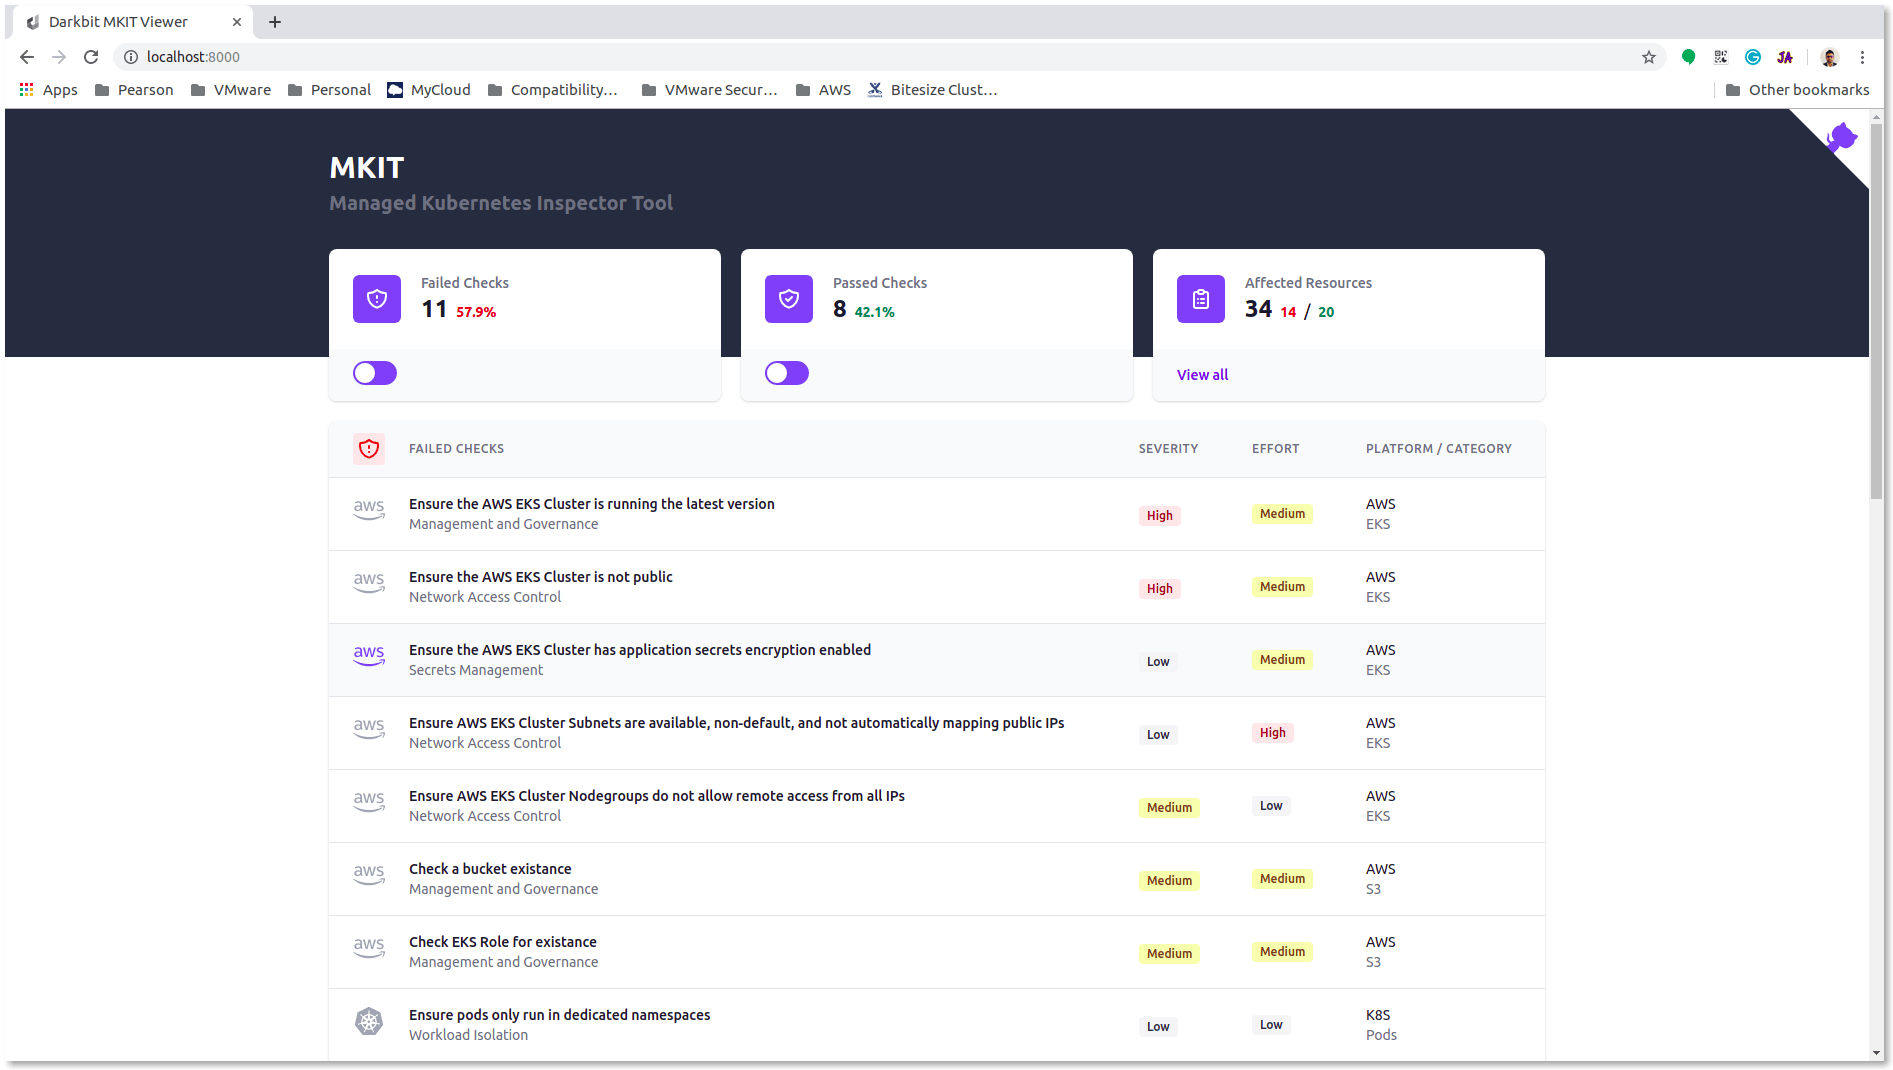Bookmark this page with the star icon
Screen dimensions: 1893x1070
click(x=1649, y=57)
